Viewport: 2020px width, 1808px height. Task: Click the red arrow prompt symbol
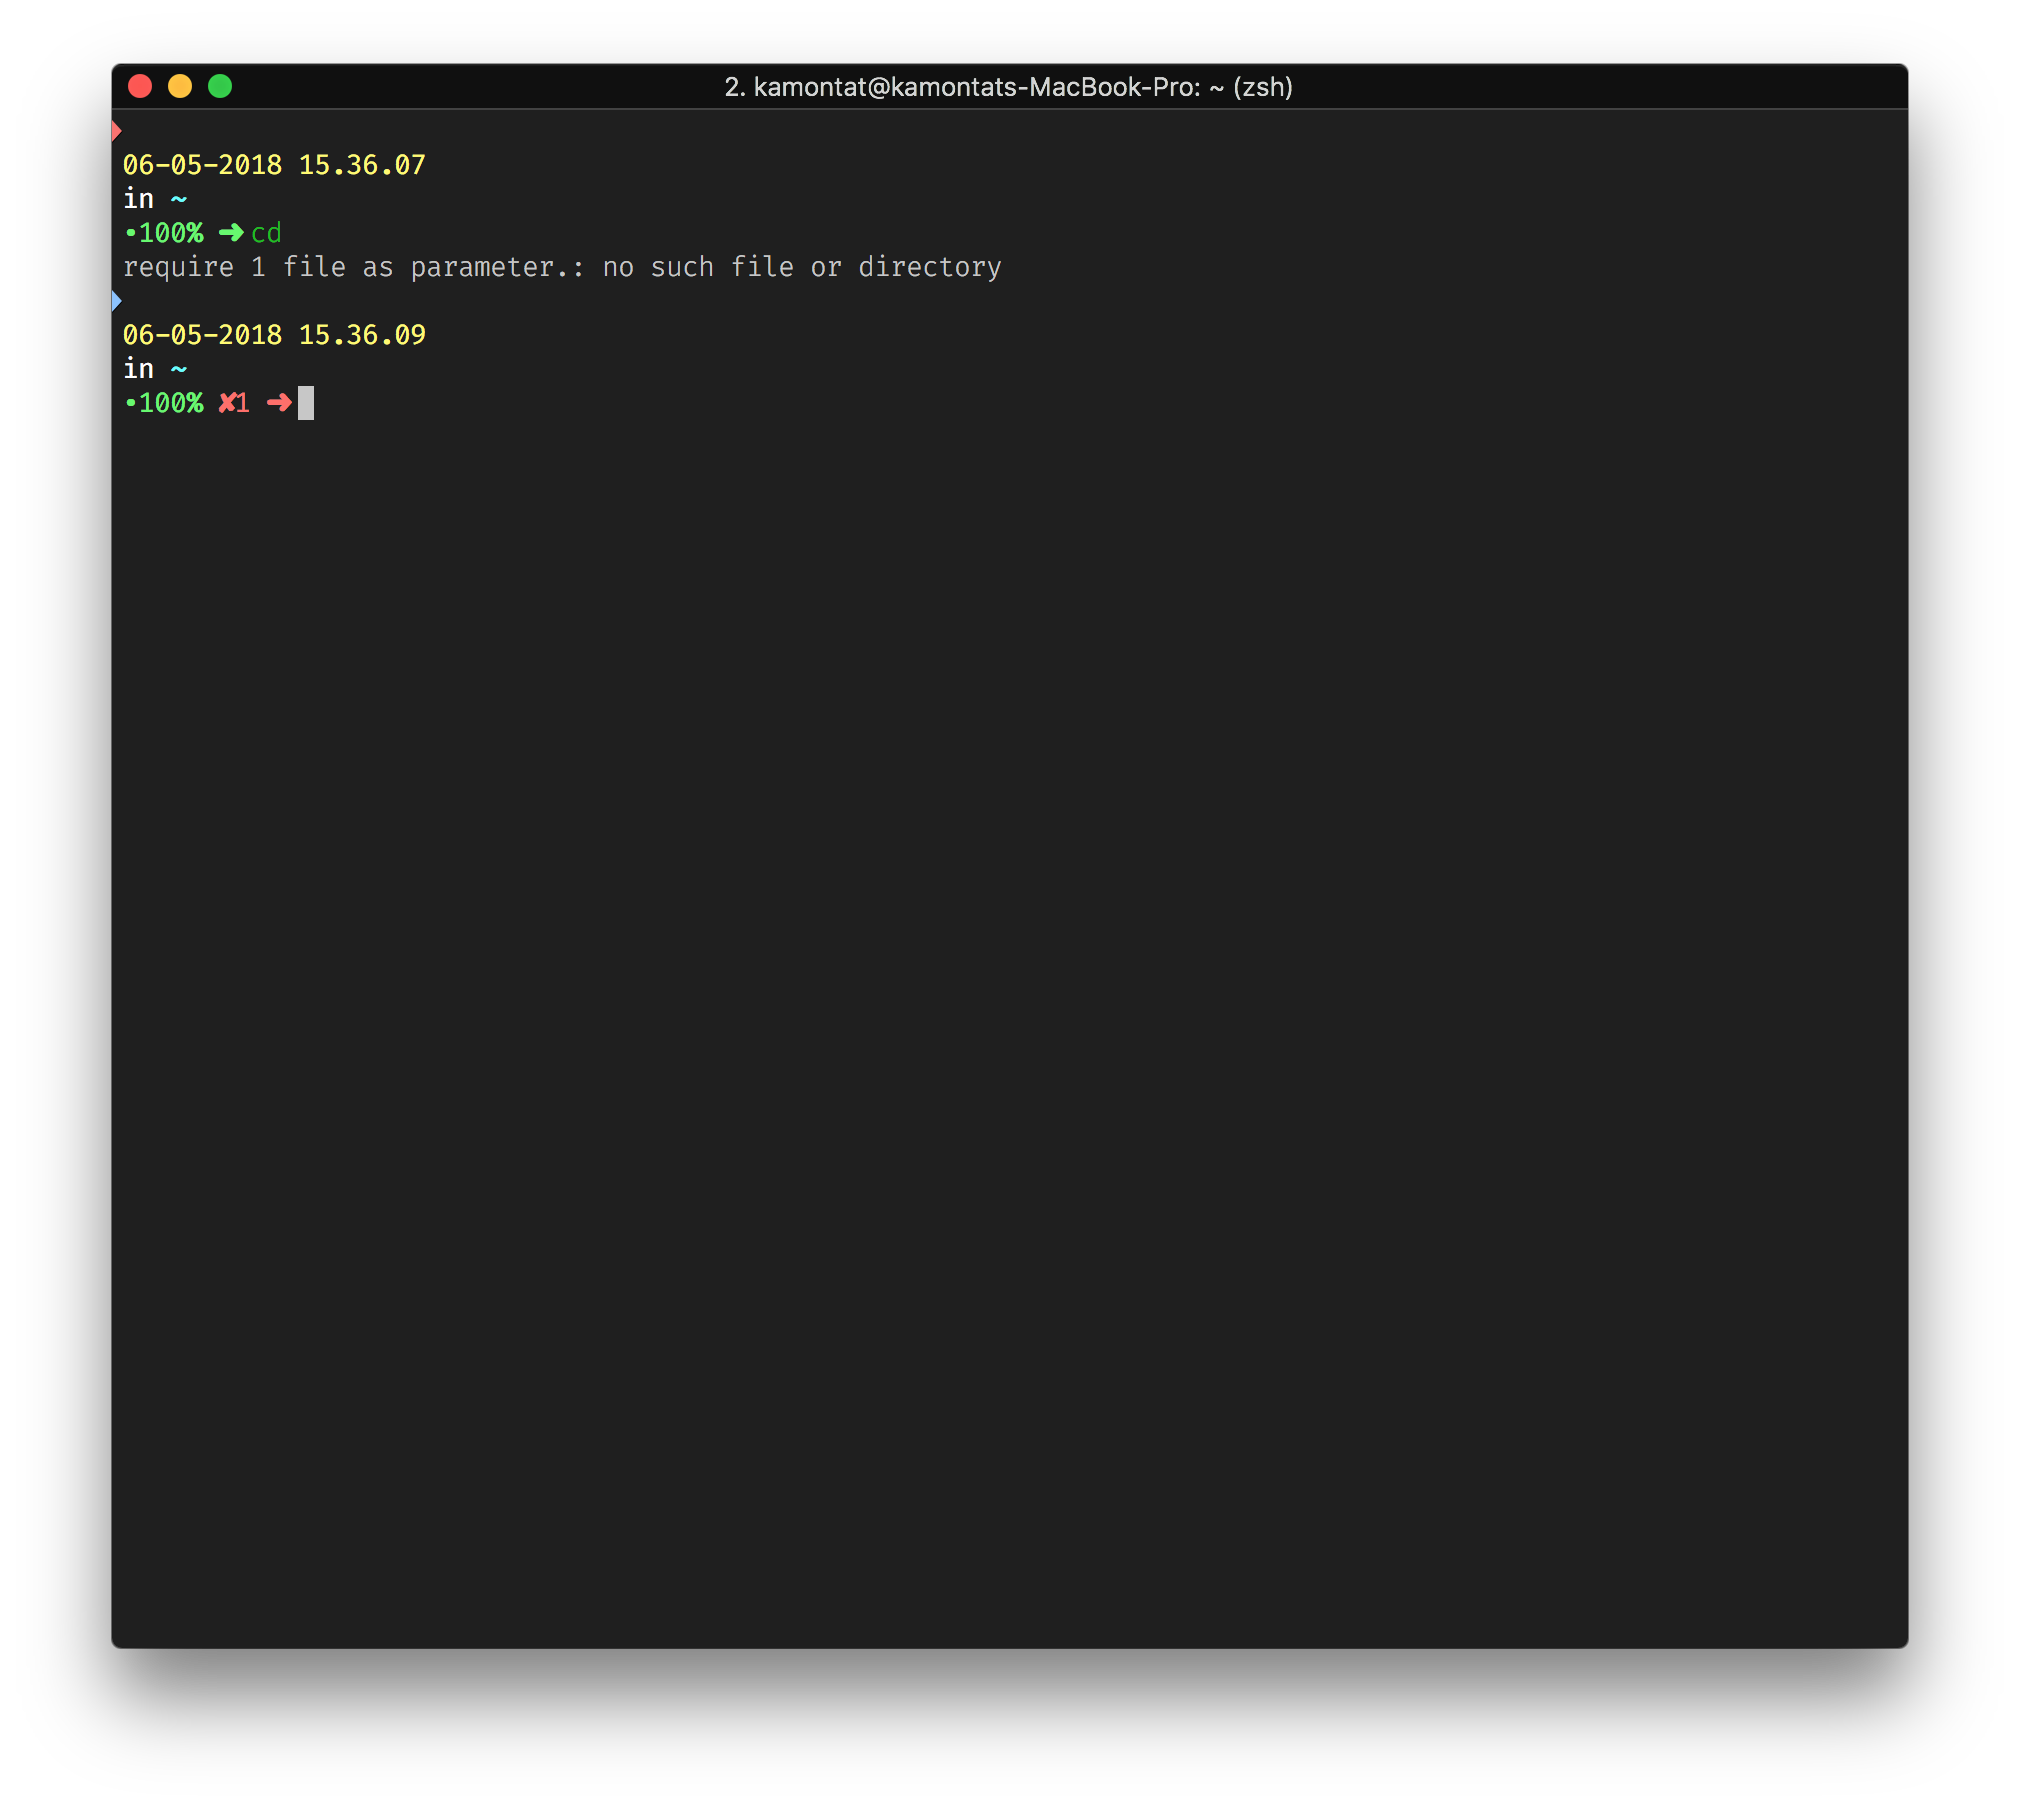click(279, 403)
